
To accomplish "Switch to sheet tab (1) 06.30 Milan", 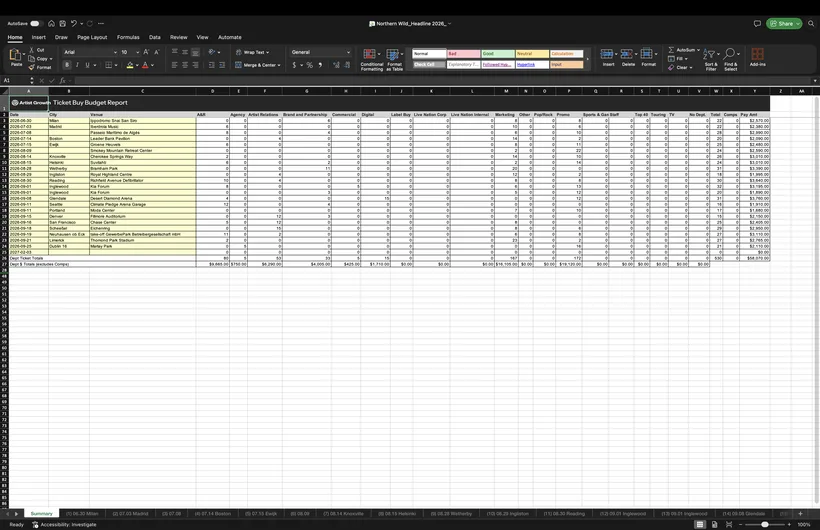I will point(82,514).
